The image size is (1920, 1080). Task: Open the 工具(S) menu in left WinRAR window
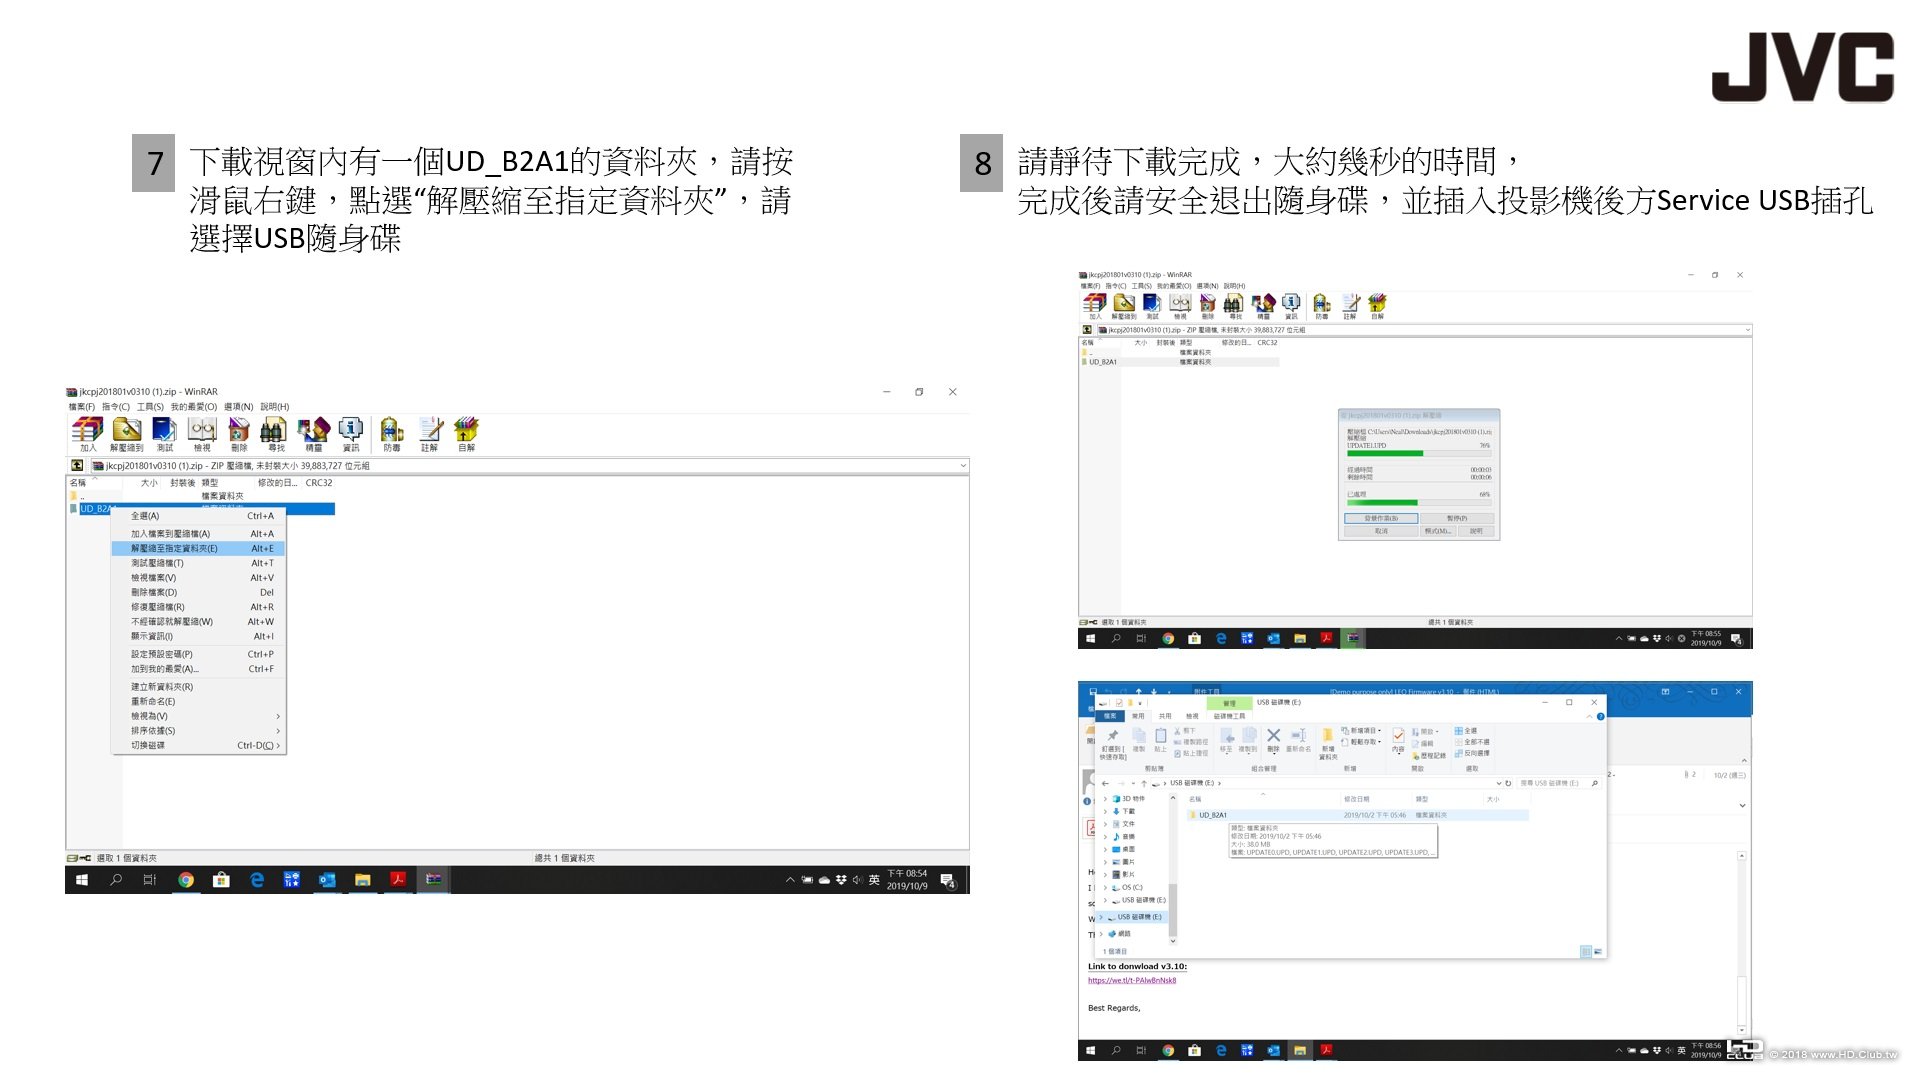point(150,407)
